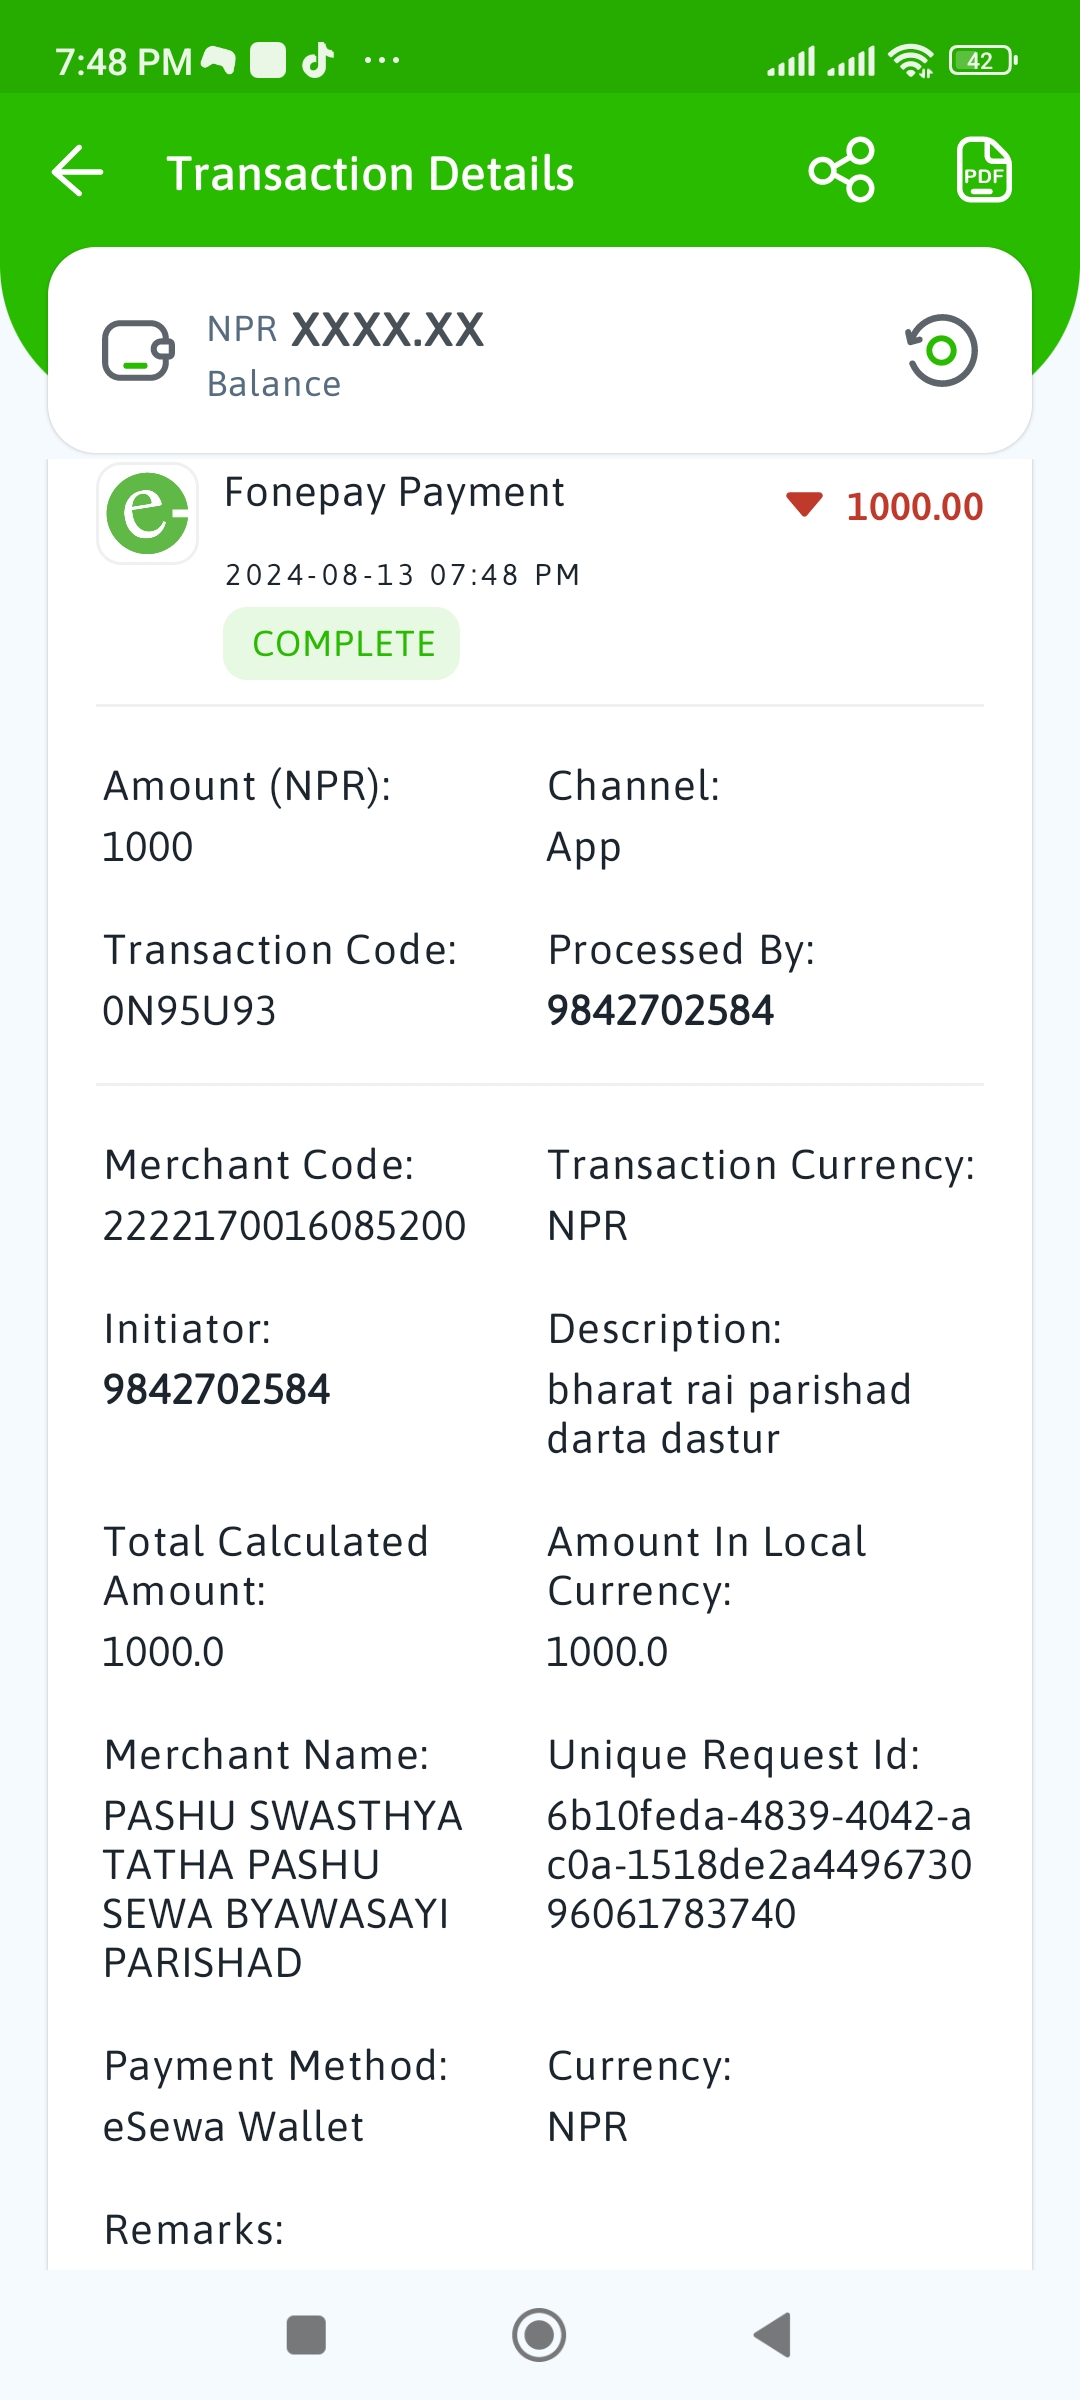
Task: Tap the 1000.00 red amount
Action: (915, 507)
